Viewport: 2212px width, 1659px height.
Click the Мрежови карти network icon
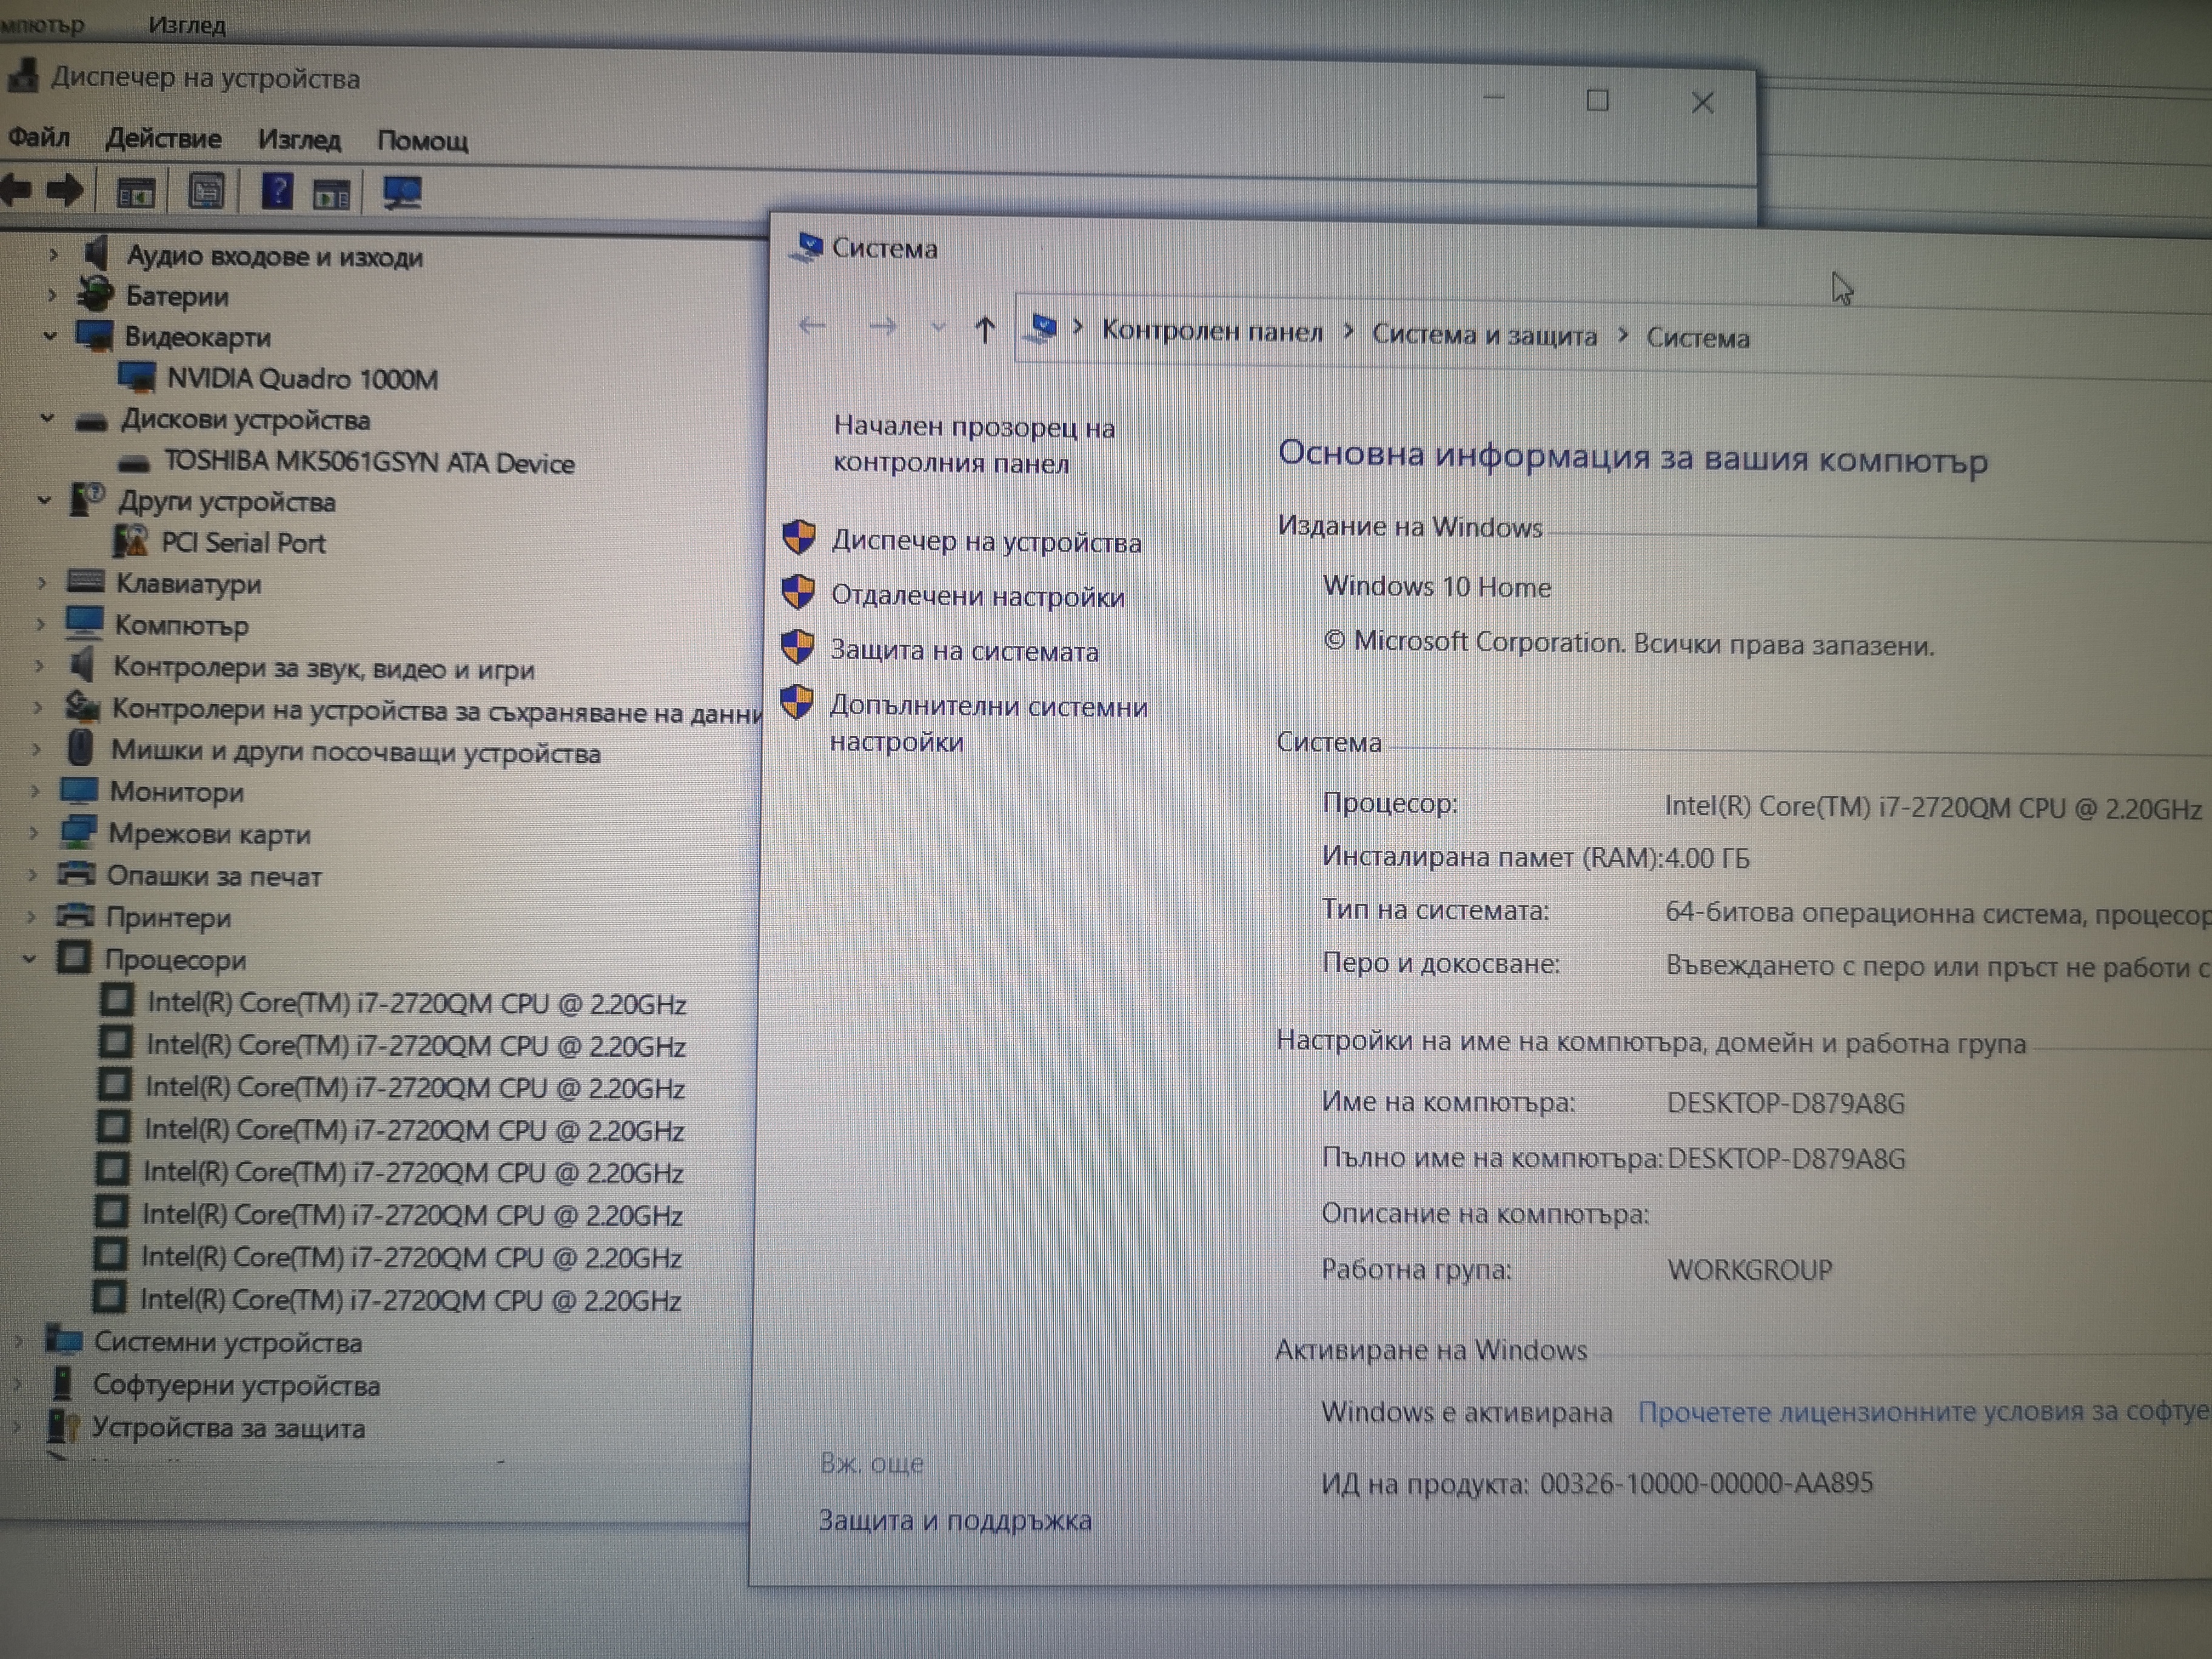coord(77,831)
